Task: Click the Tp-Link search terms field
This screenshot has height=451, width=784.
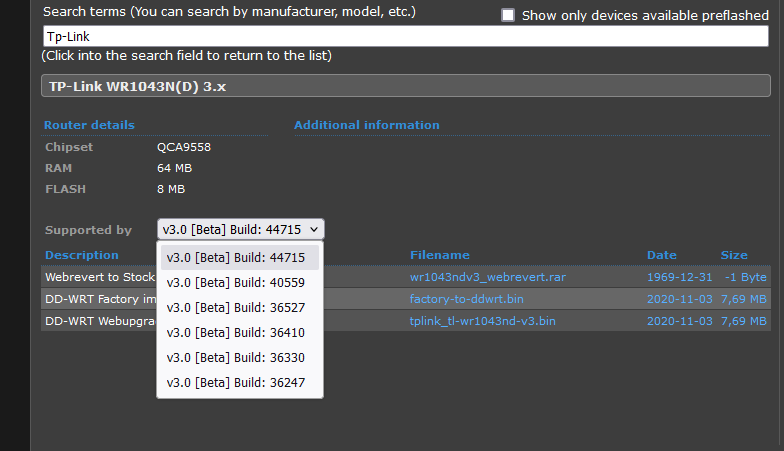Action: point(406,36)
